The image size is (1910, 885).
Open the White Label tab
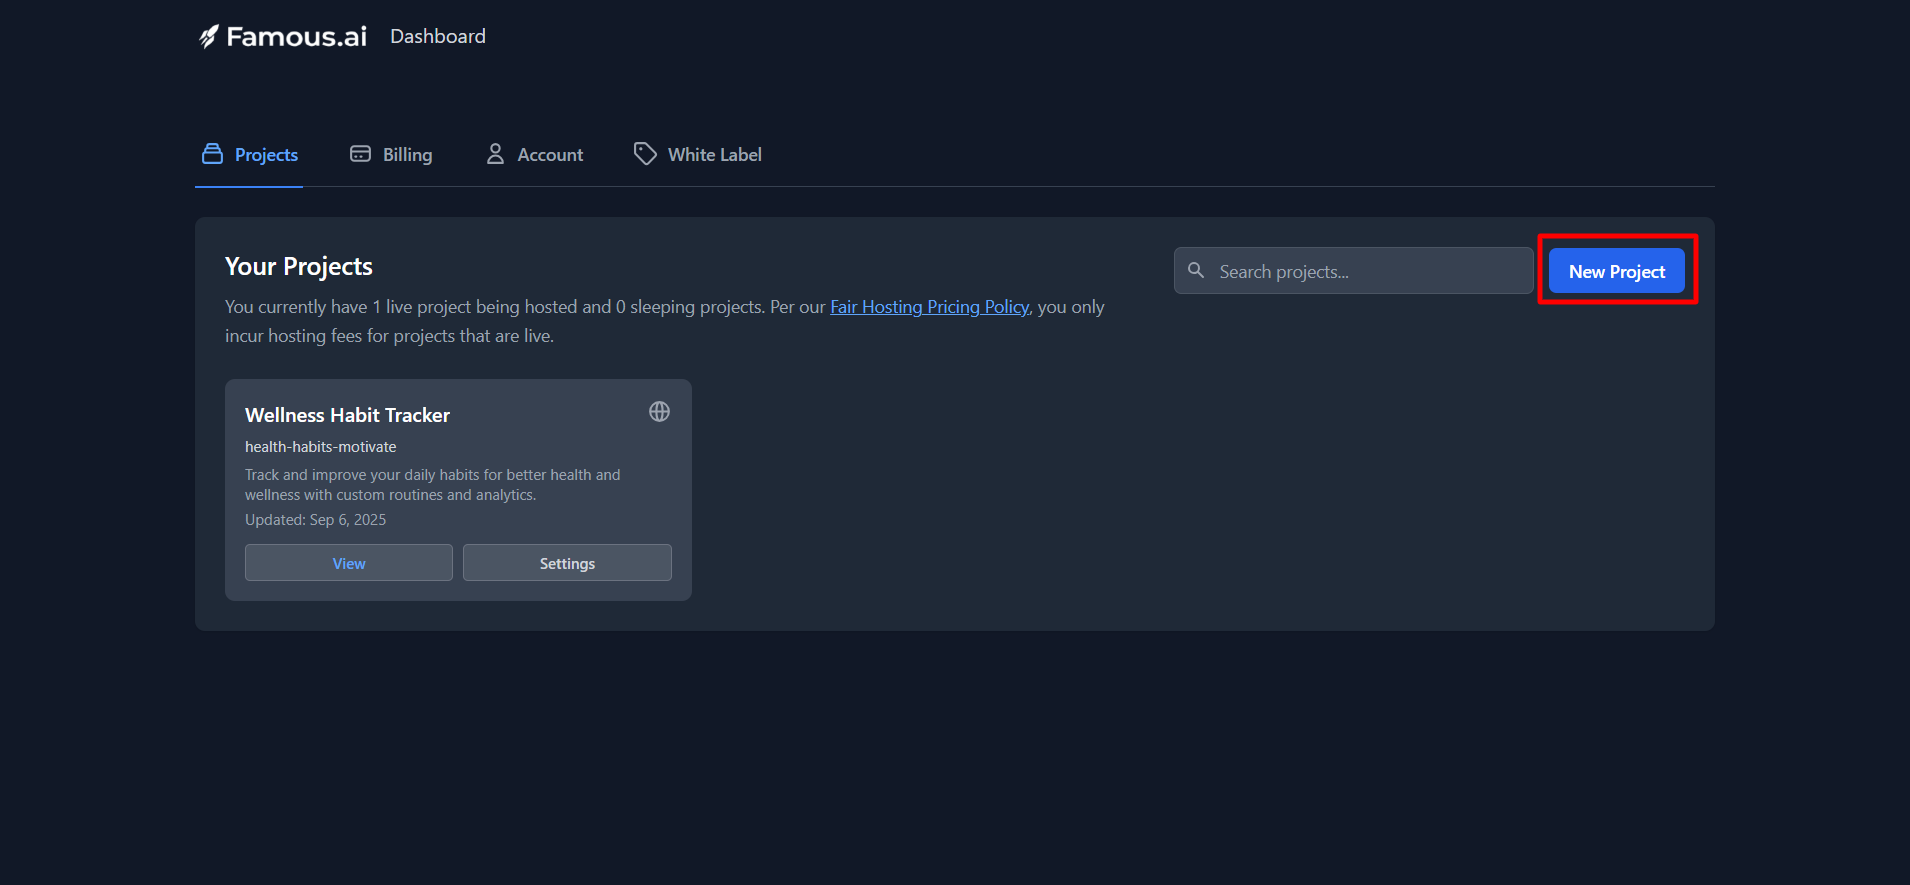(698, 155)
